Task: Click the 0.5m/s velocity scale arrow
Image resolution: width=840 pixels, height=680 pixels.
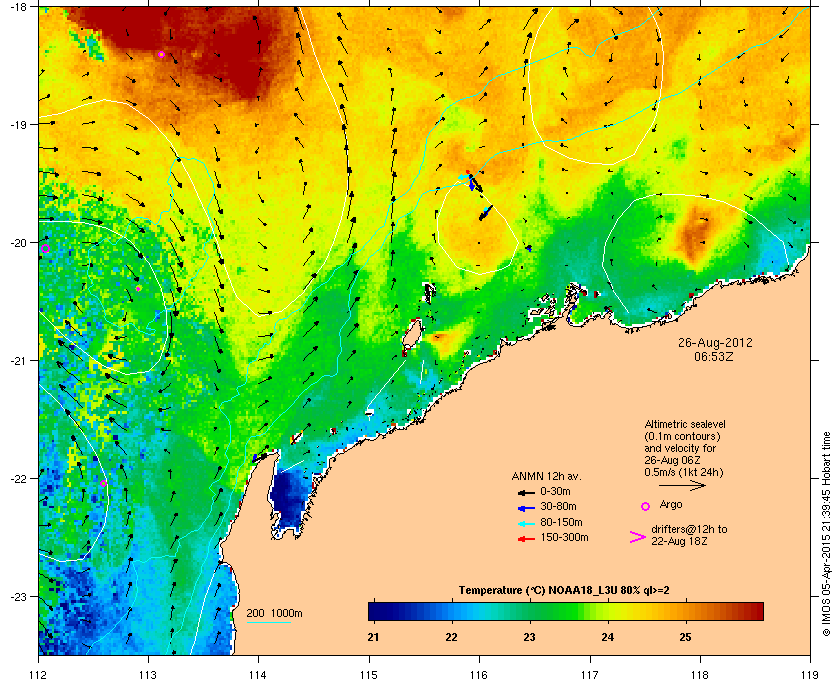Action: [682, 486]
